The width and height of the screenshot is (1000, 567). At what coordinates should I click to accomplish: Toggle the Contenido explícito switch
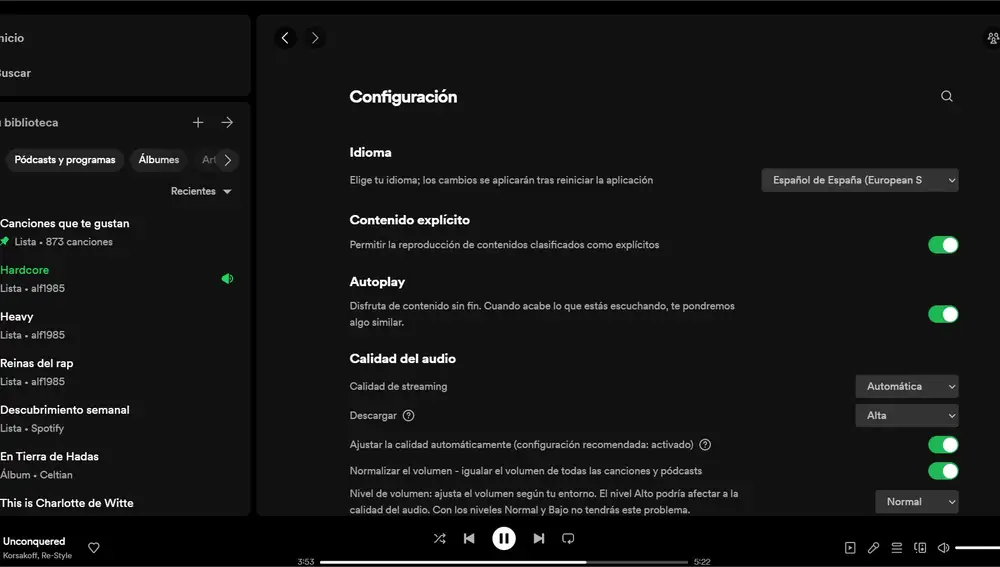coord(943,245)
